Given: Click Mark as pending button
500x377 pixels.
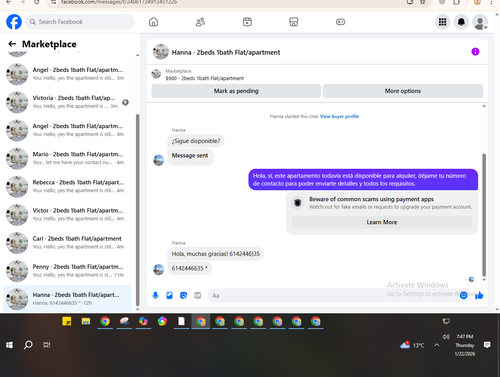Looking at the screenshot, I should click(x=236, y=91).
